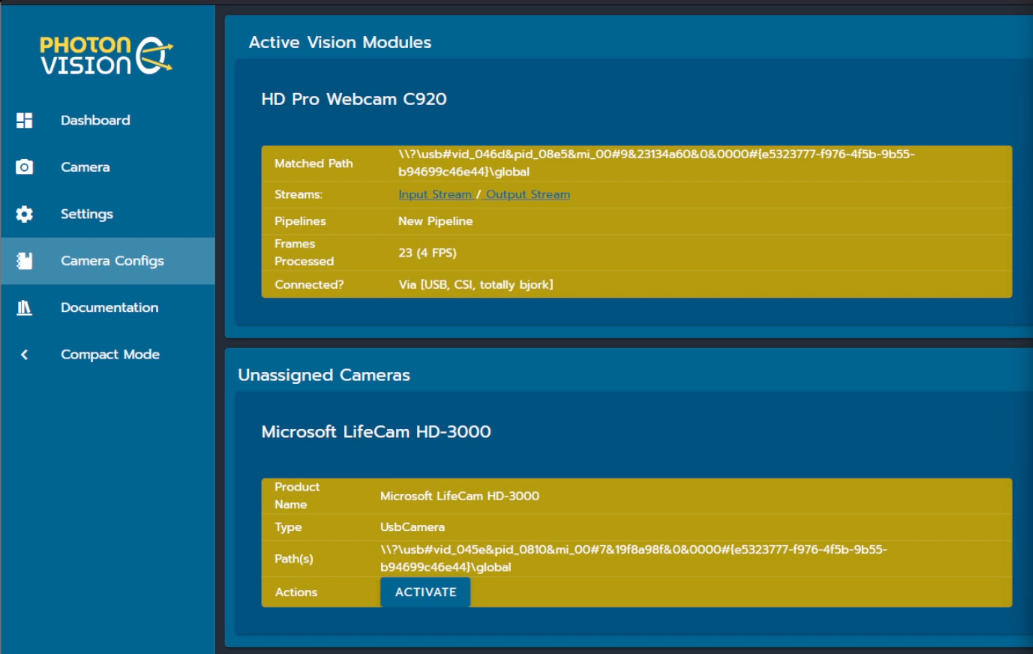
Task: Click the Dashboard grid icon
Action: click(x=25, y=120)
